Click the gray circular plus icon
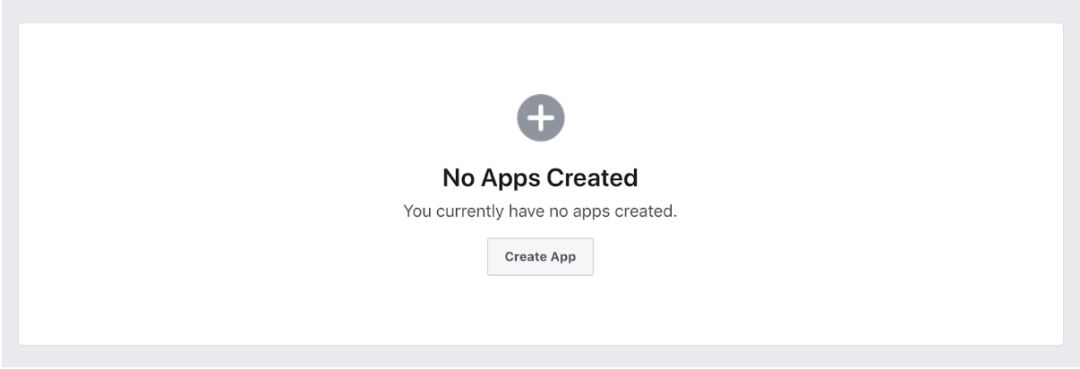Image resolution: width=1080 pixels, height=369 pixels. pos(541,118)
